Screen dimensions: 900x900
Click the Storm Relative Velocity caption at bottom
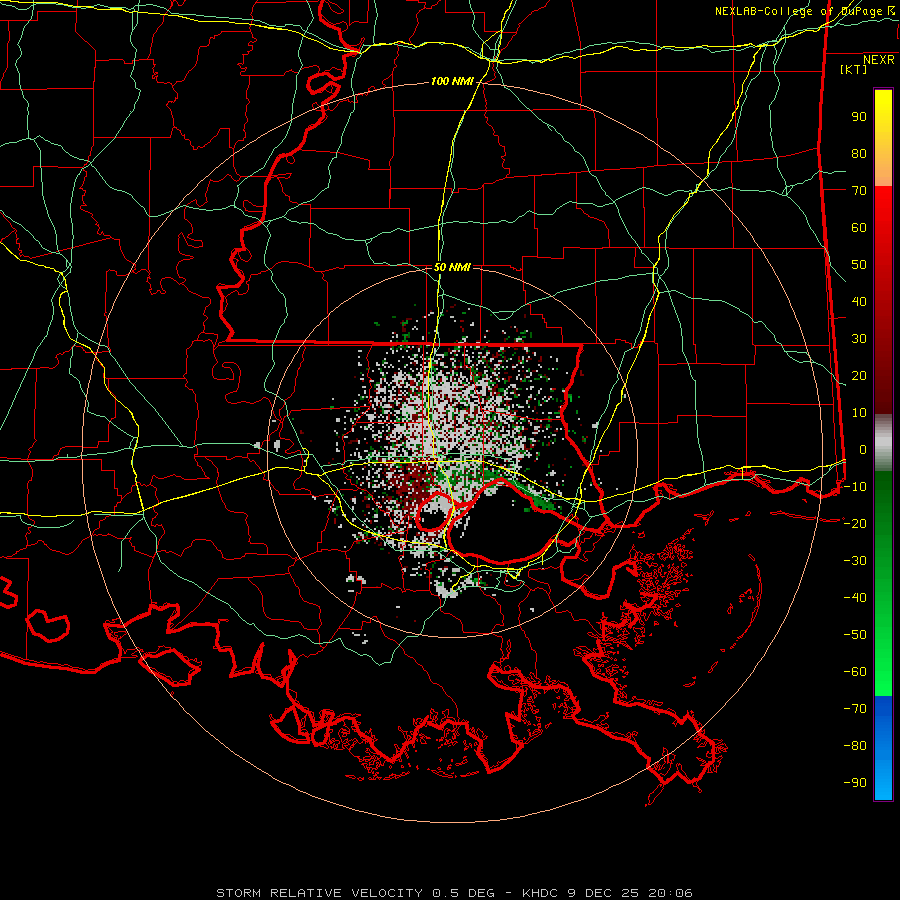[454, 893]
